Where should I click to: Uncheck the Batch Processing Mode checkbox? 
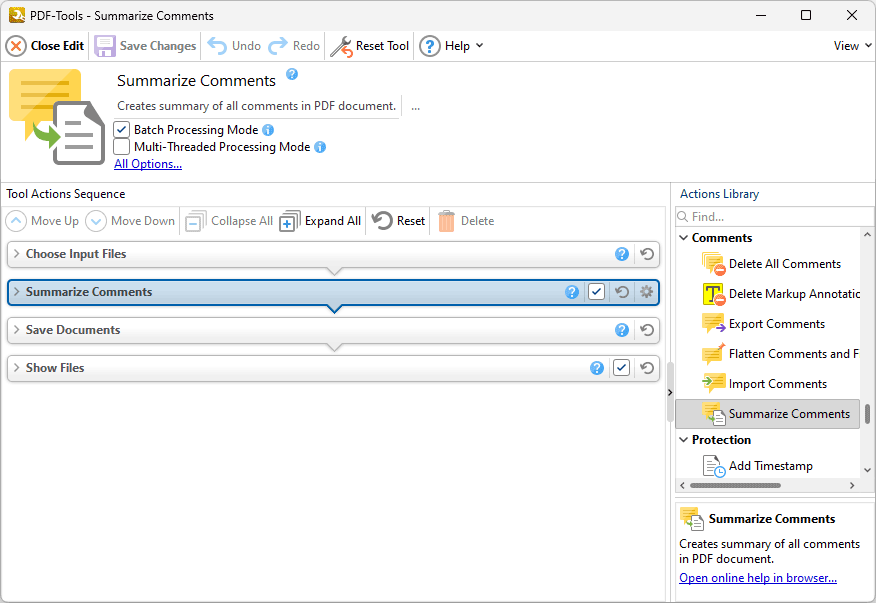pyautogui.click(x=122, y=130)
